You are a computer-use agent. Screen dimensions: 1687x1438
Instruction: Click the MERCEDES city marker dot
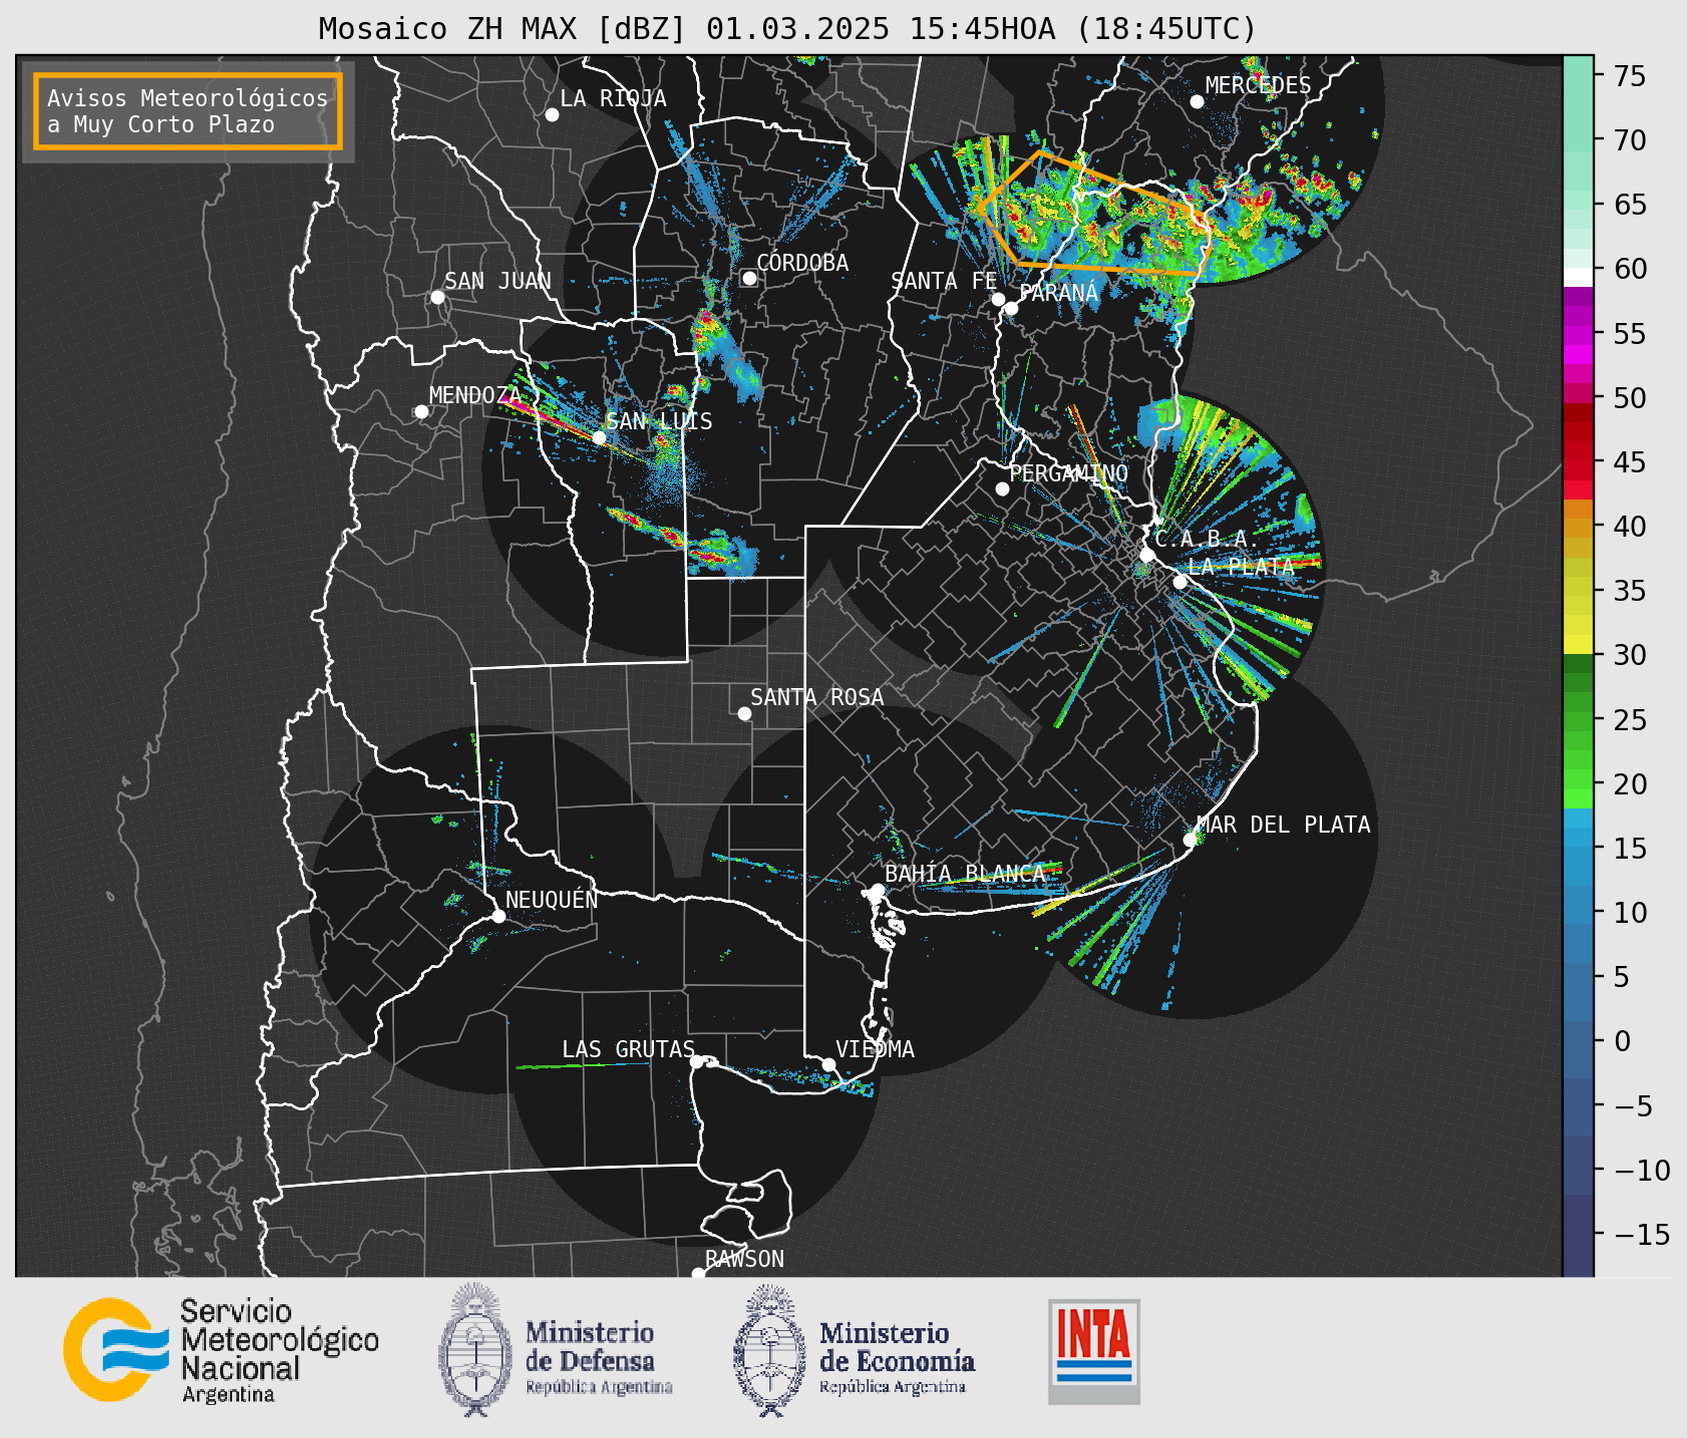tap(1197, 102)
